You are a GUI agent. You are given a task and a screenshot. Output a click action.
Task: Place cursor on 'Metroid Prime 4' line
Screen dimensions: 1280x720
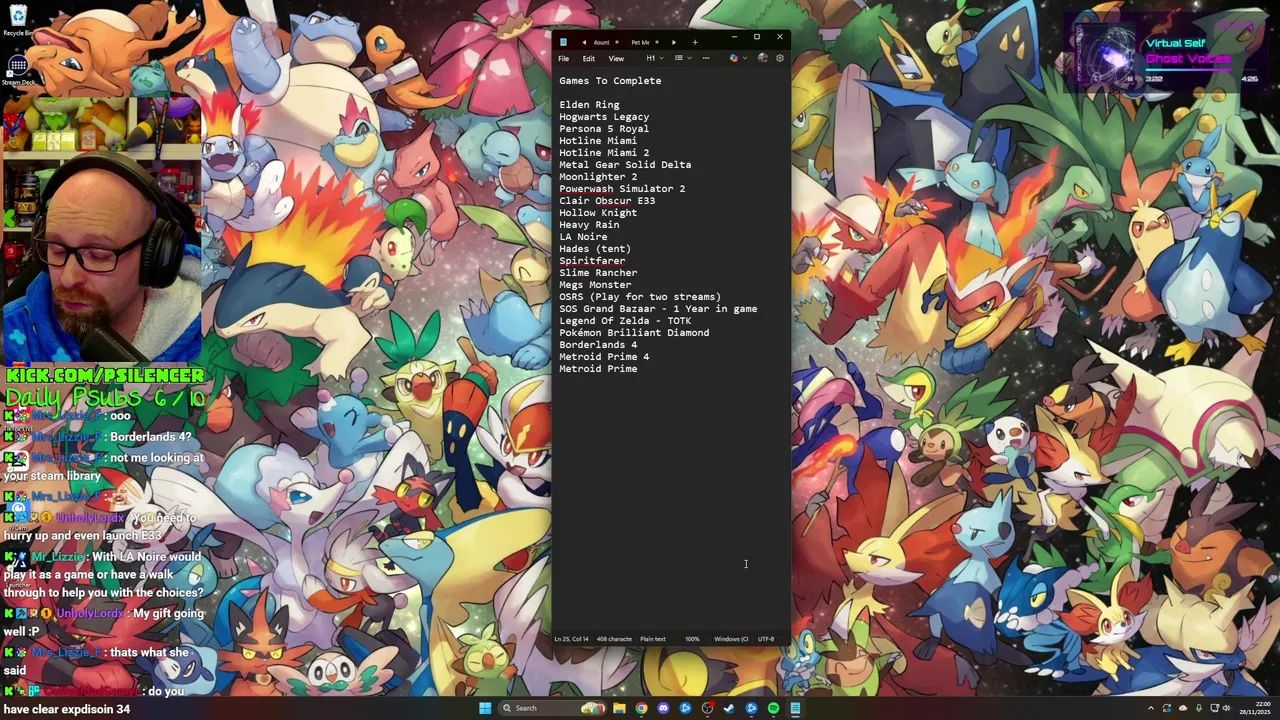coord(604,357)
